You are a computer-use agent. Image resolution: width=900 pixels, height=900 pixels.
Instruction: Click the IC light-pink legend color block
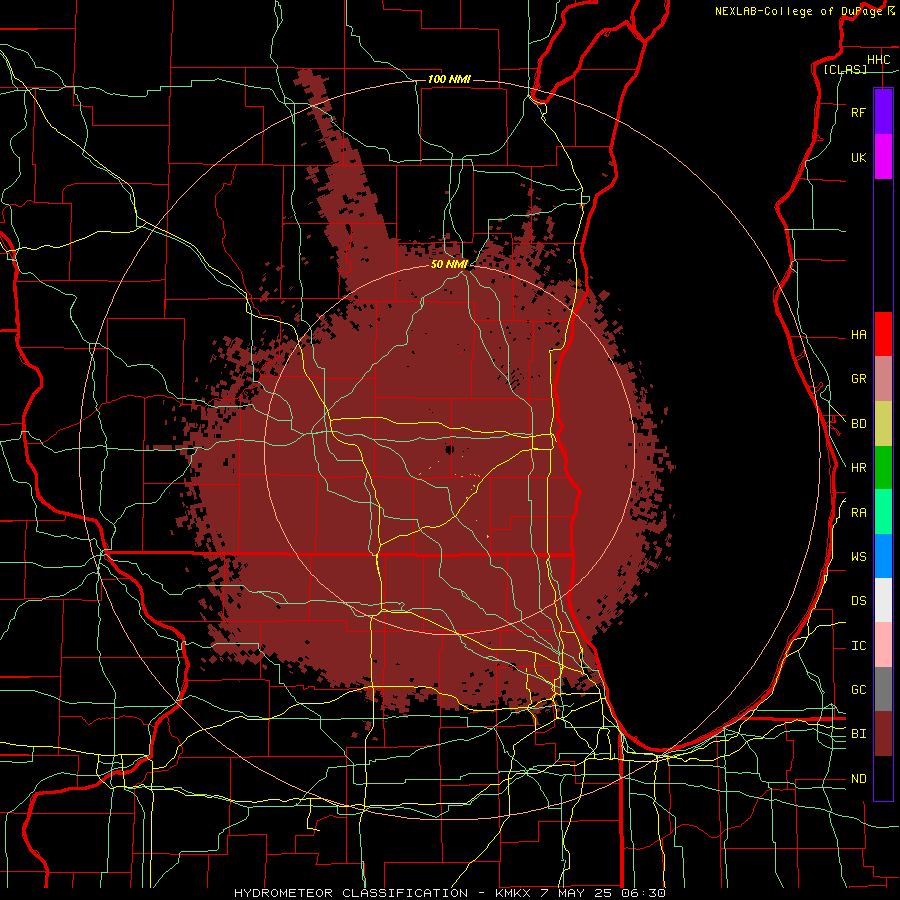click(x=883, y=645)
